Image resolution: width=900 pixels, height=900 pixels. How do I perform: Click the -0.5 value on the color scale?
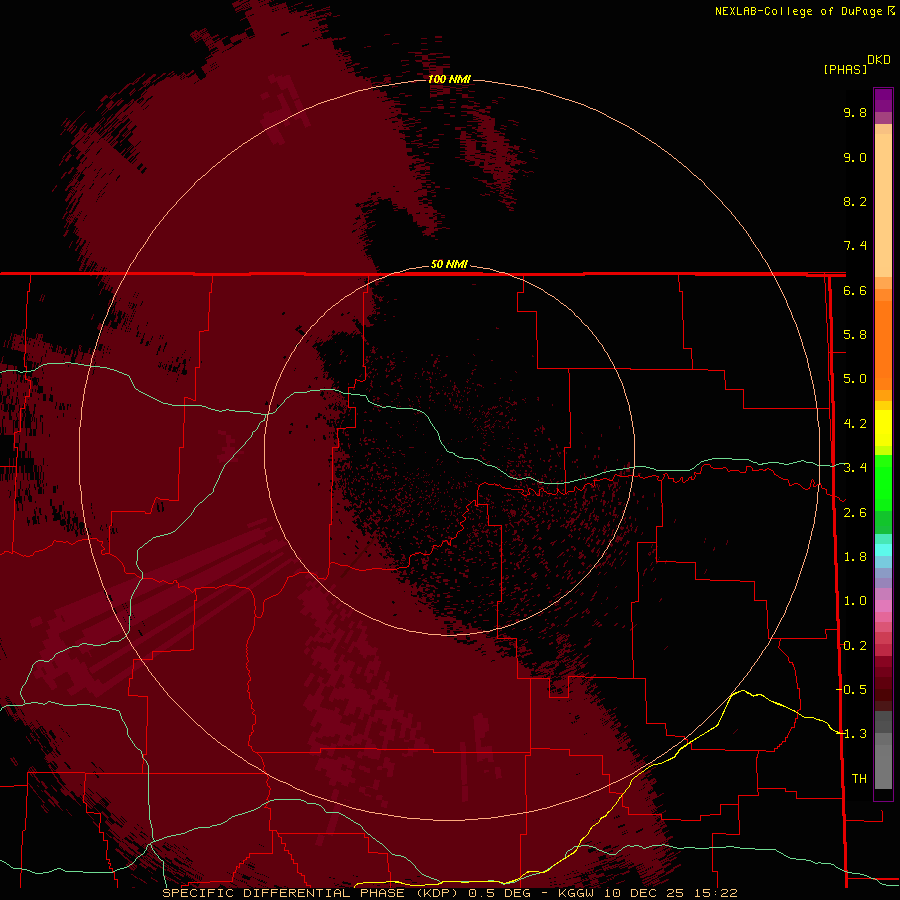pos(851,690)
